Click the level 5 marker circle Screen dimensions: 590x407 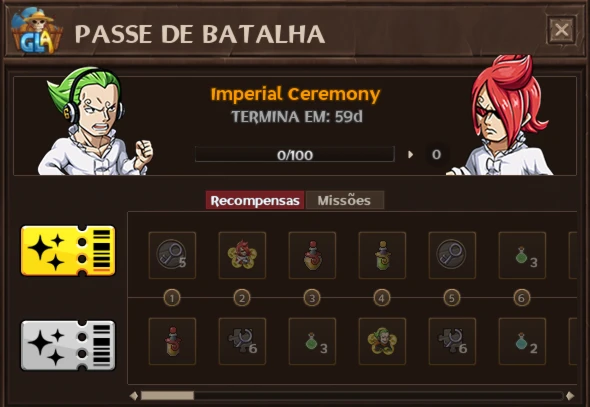(x=452, y=298)
